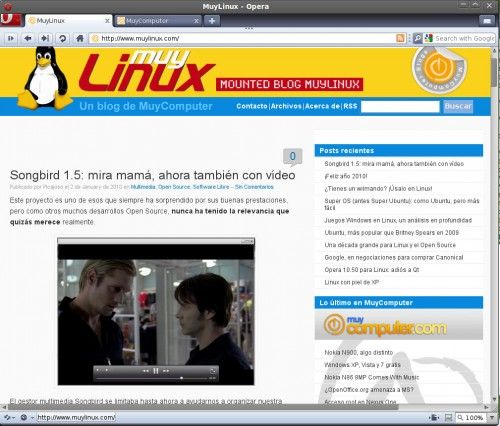Open dropdown arrow next to zoom percentage

point(492,417)
